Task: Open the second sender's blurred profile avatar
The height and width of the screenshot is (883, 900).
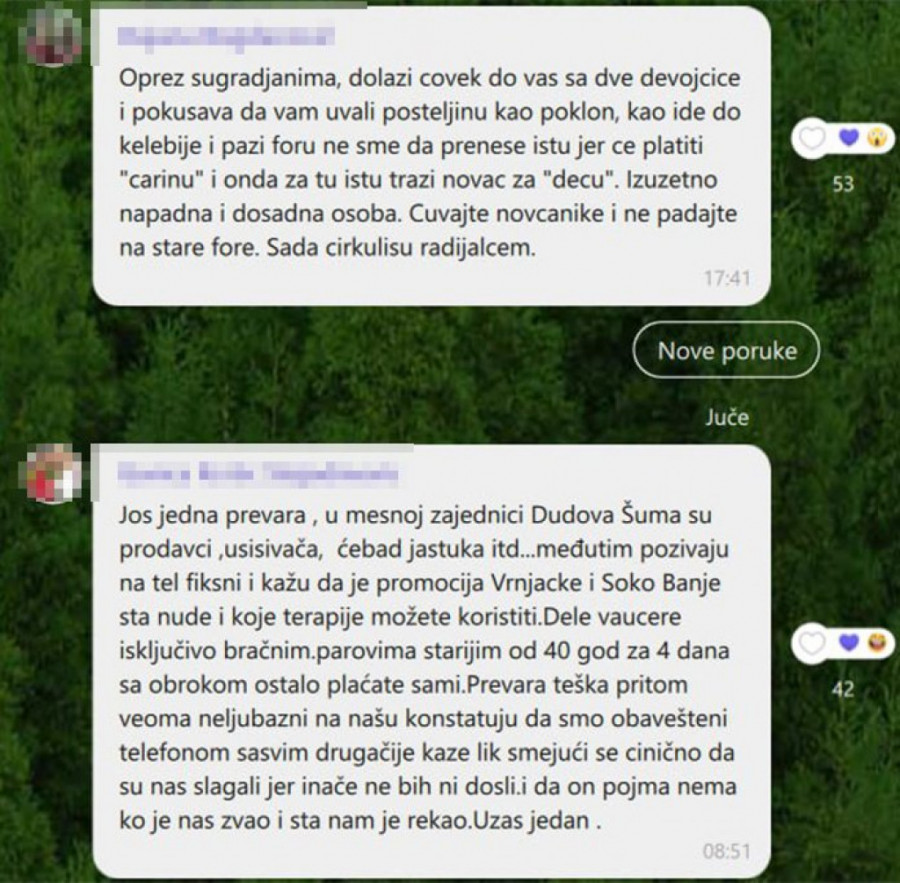Action: click(x=50, y=474)
